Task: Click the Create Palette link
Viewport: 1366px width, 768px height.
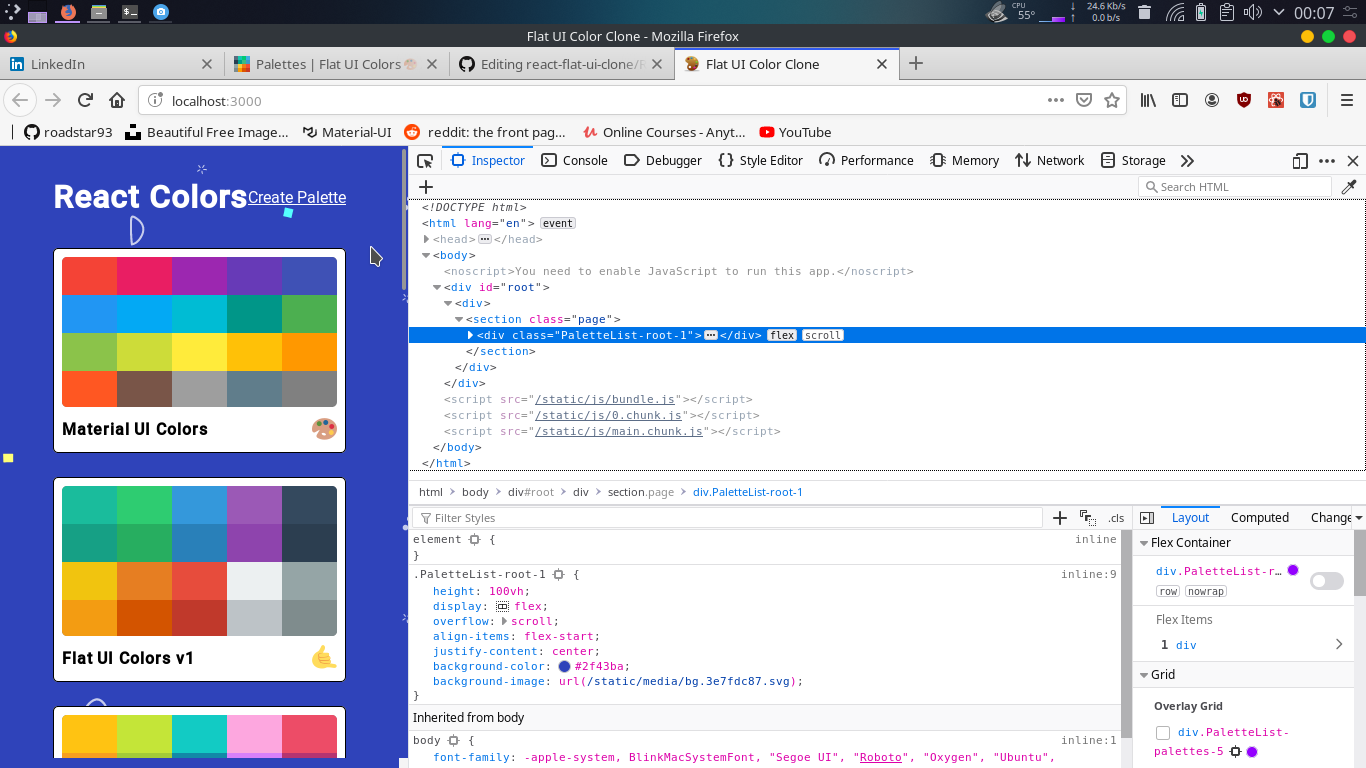Action: 297,197
